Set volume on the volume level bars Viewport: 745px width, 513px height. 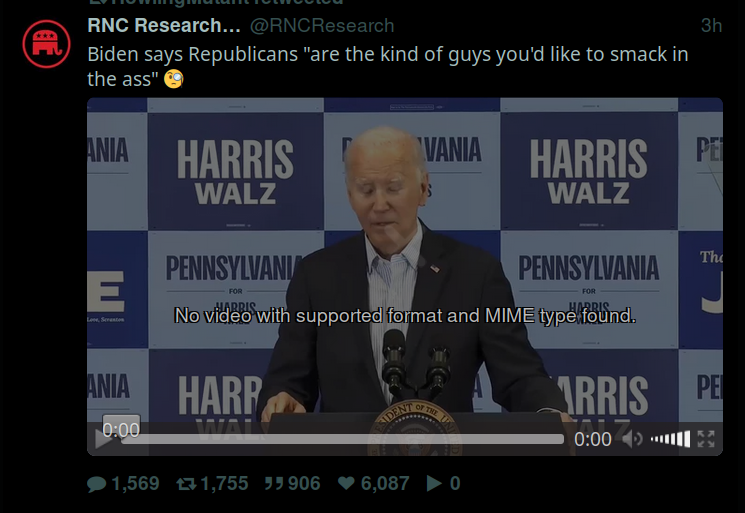point(670,439)
